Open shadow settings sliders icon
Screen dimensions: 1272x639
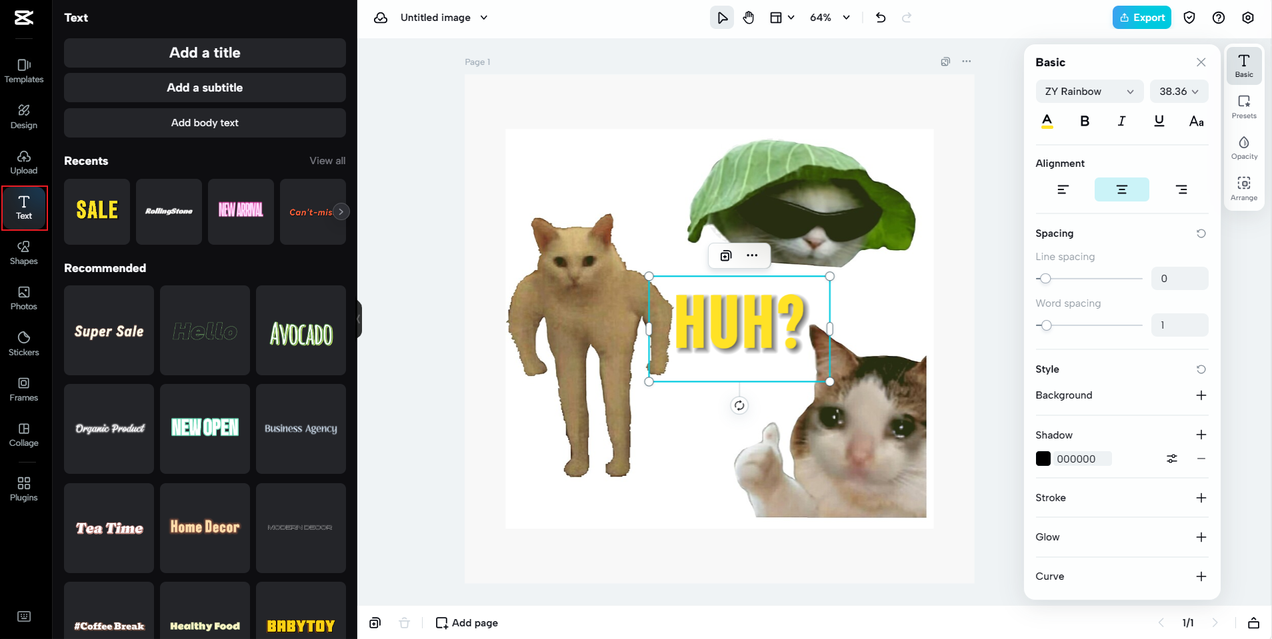1172,459
